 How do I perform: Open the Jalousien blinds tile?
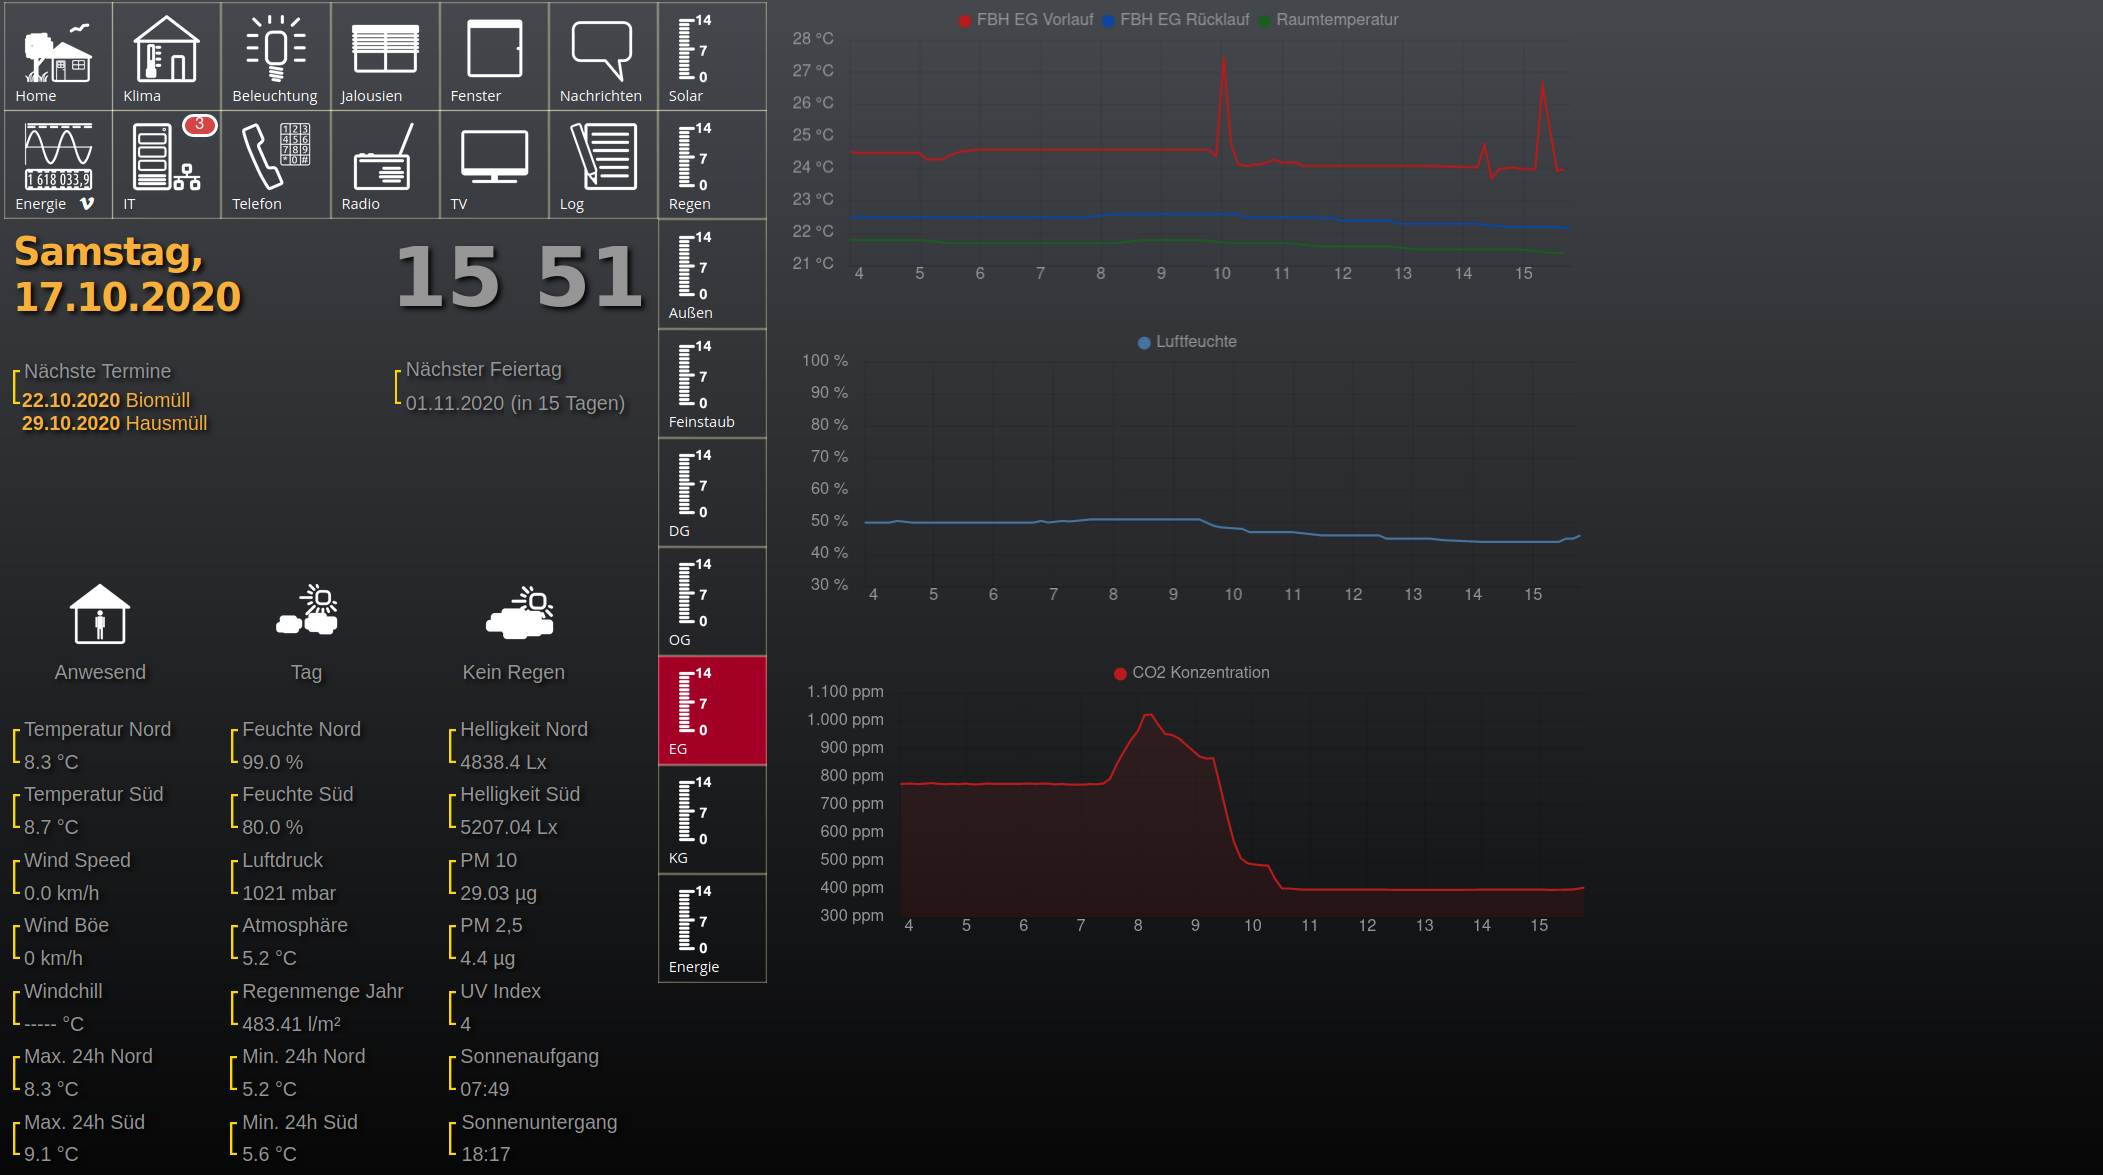[x=384, y=56]
